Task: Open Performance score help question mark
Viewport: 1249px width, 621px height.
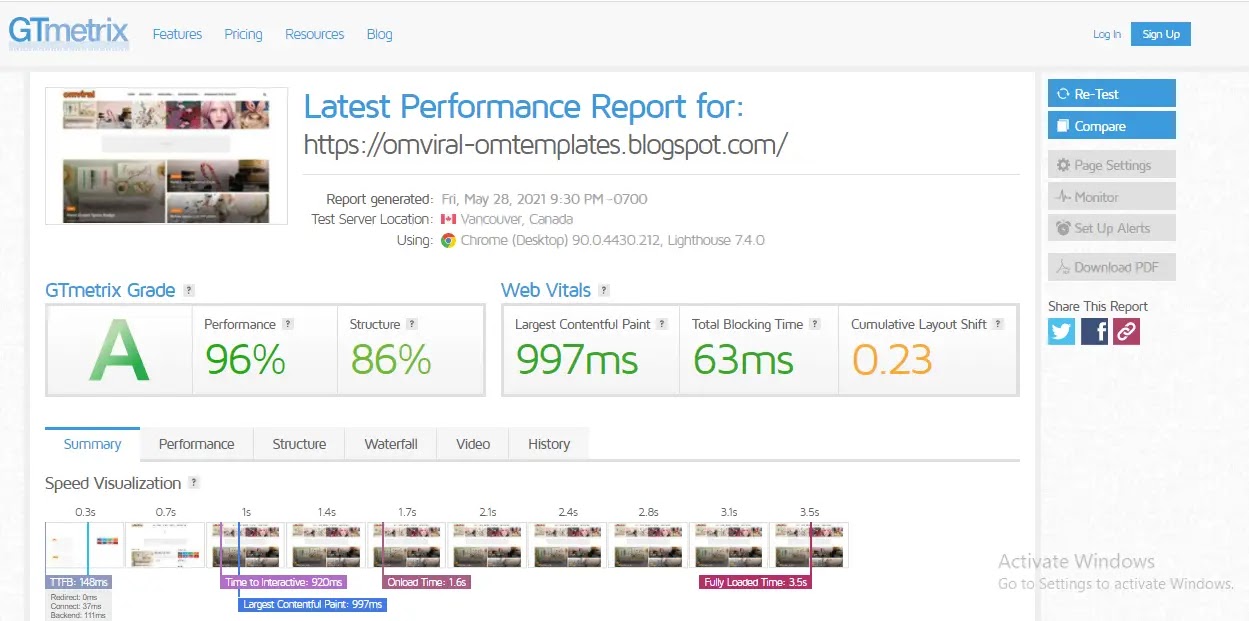Action: [288, 324]
